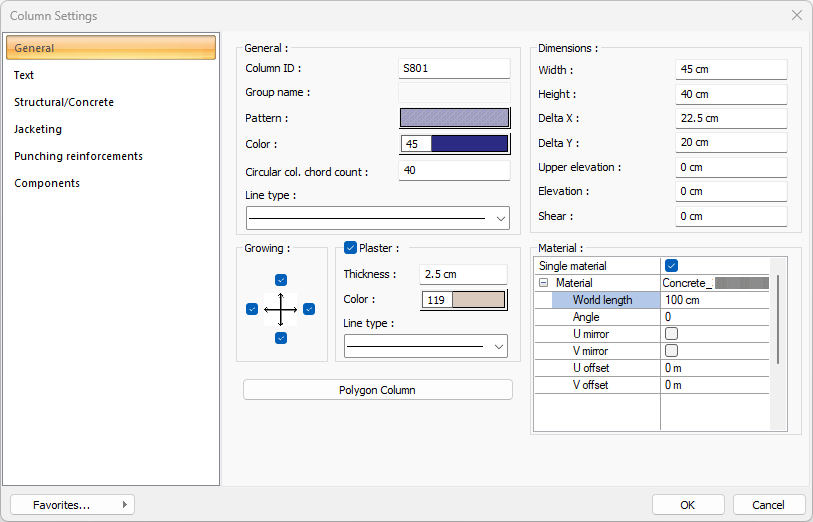Viewport: 813px width, 522px height.
Task: Switch to the Structural/Concrete section
Action: click(64, 102)
